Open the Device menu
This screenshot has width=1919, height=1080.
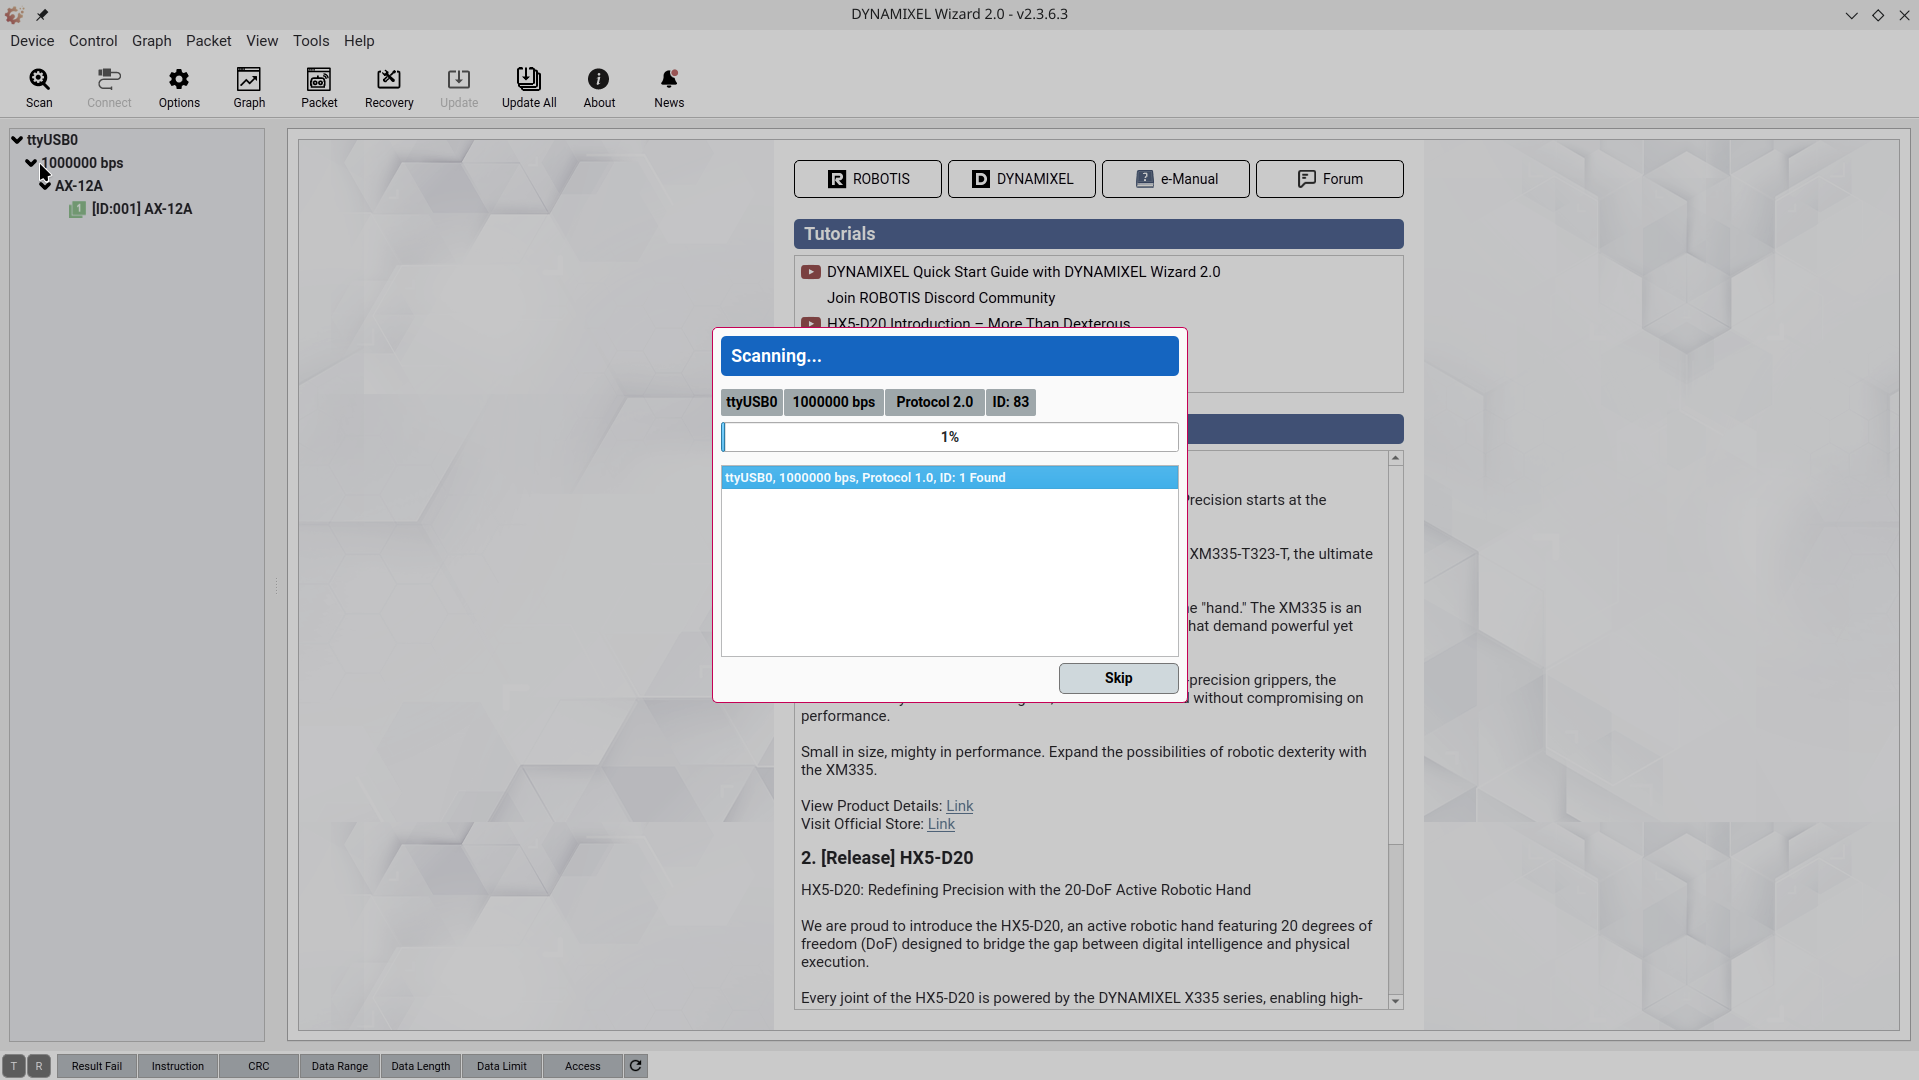[32, 41]
